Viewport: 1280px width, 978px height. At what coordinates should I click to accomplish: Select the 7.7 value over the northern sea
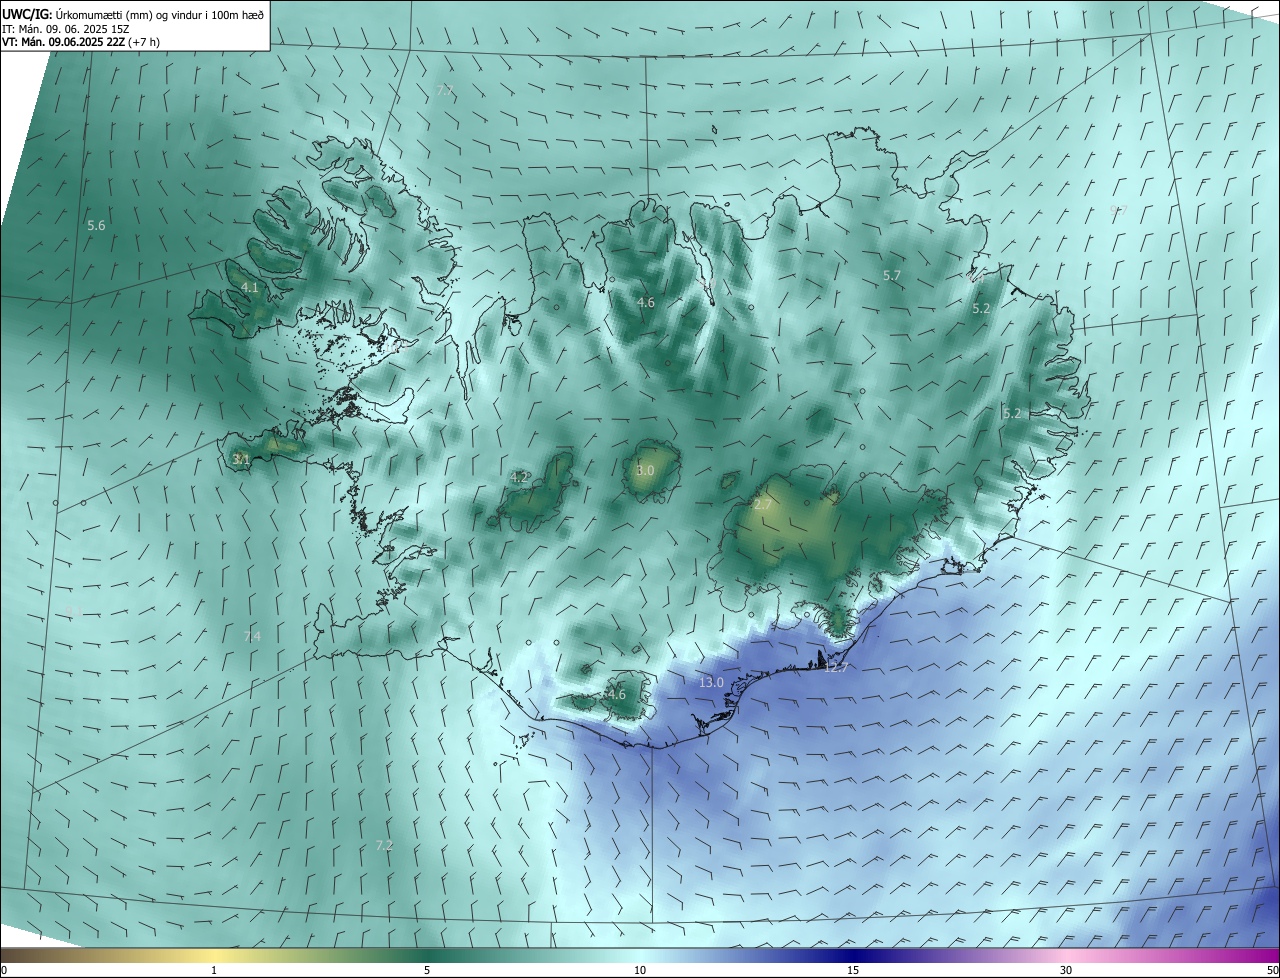[x=445, y=90]
